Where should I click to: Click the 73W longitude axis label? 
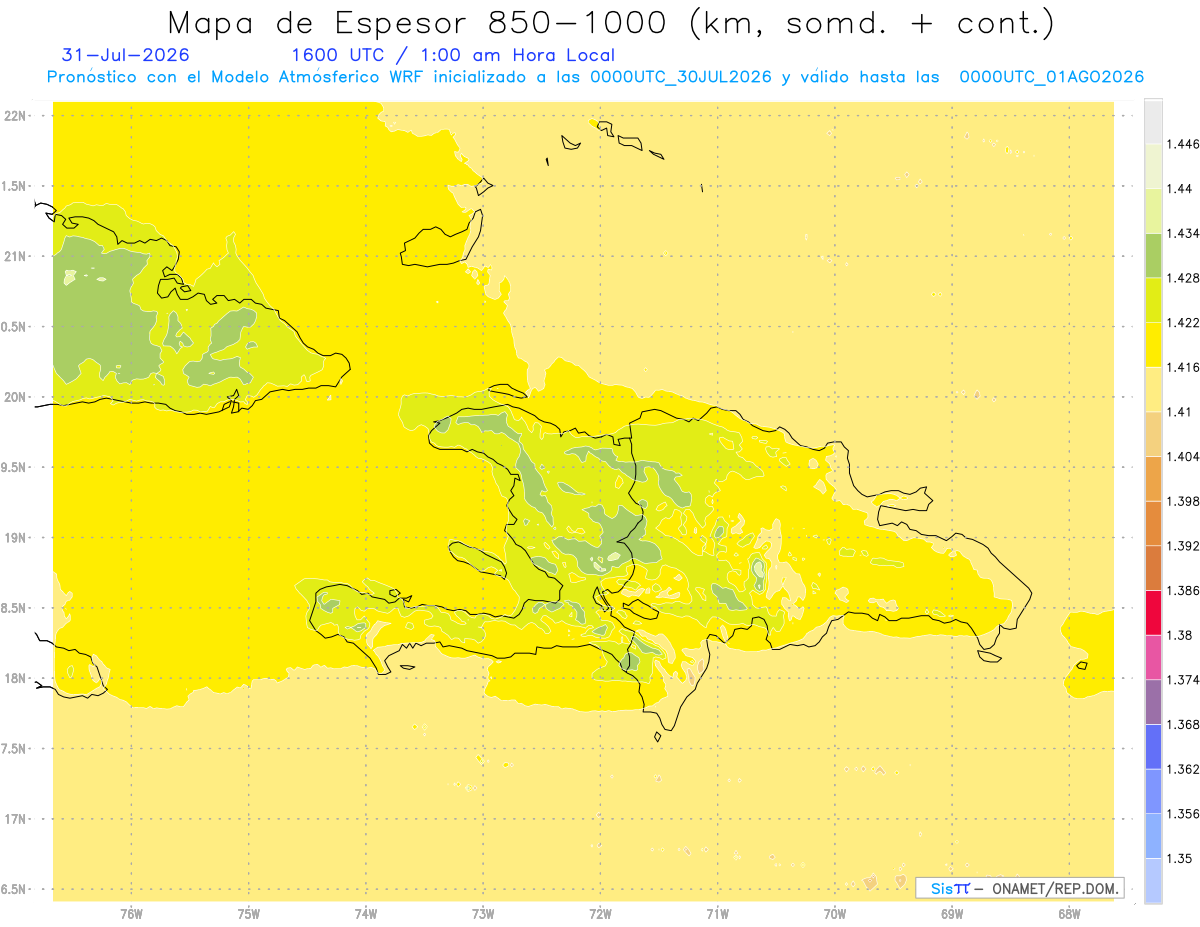tap(483, 913)
